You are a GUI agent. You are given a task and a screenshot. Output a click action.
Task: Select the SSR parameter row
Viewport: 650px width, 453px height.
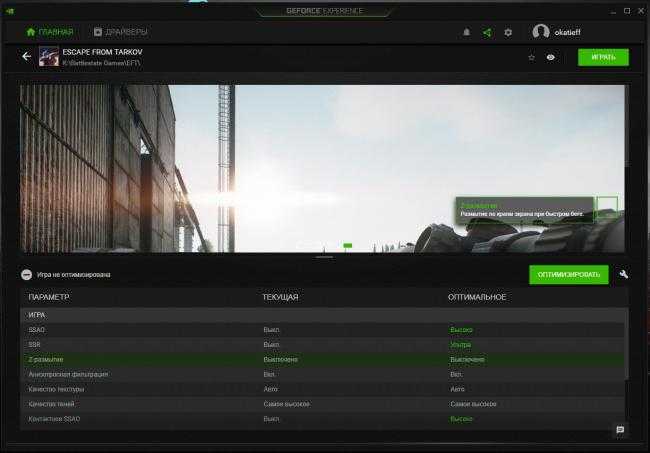point(323,345)
